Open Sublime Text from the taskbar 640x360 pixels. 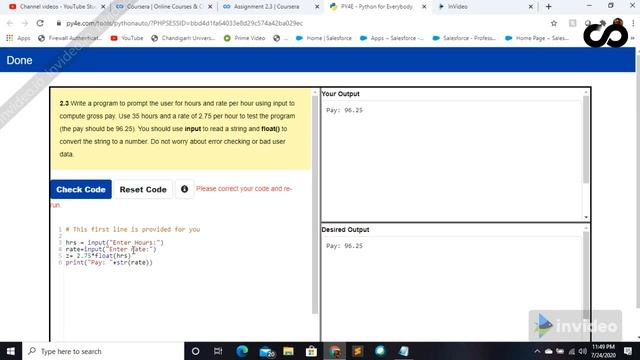[358, 351]
